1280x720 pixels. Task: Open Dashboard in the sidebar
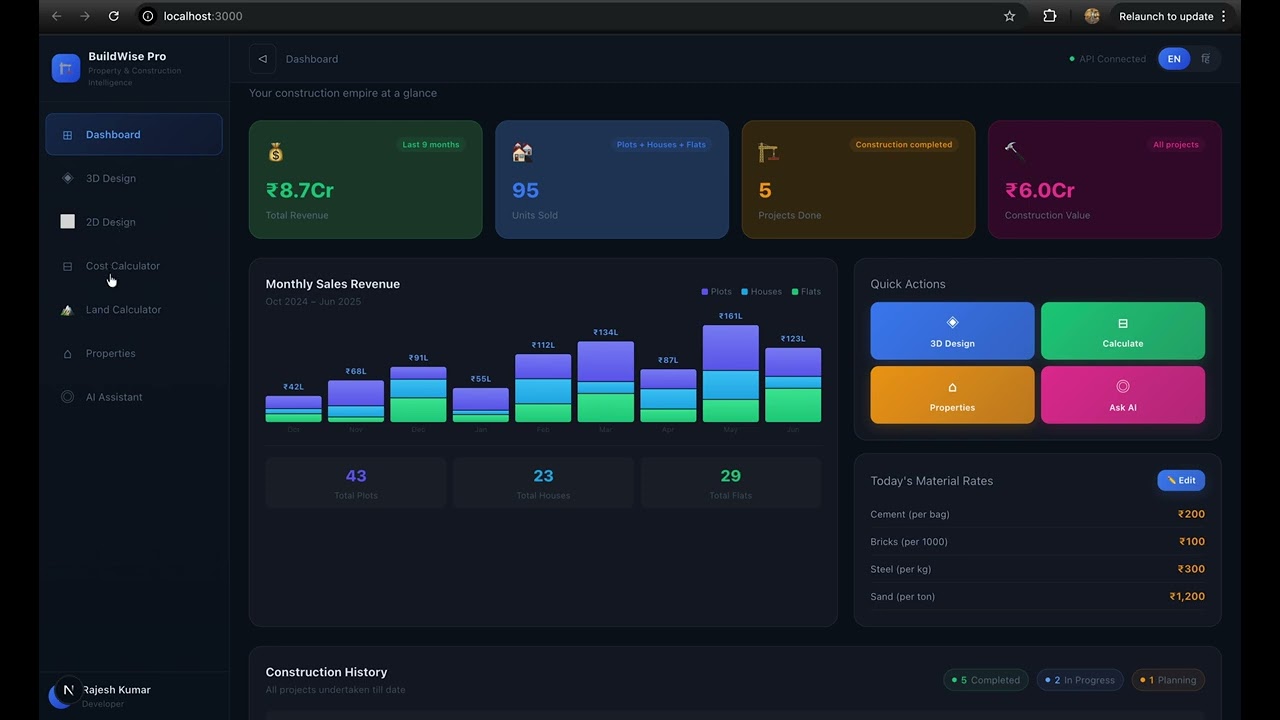pyautogui.click(x=134, y=134)
